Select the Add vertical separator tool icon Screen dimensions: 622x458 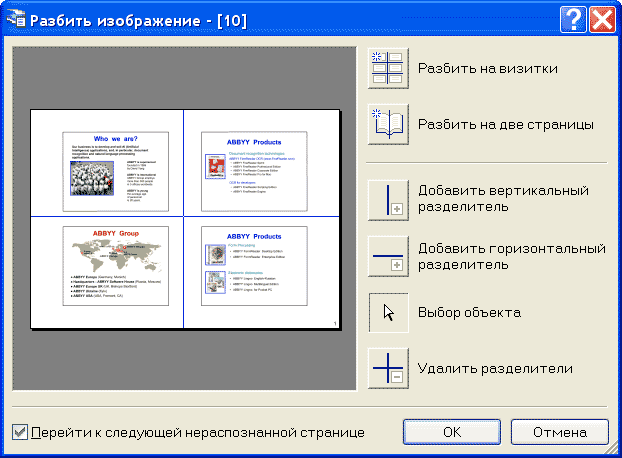click(x=388, y=200)
